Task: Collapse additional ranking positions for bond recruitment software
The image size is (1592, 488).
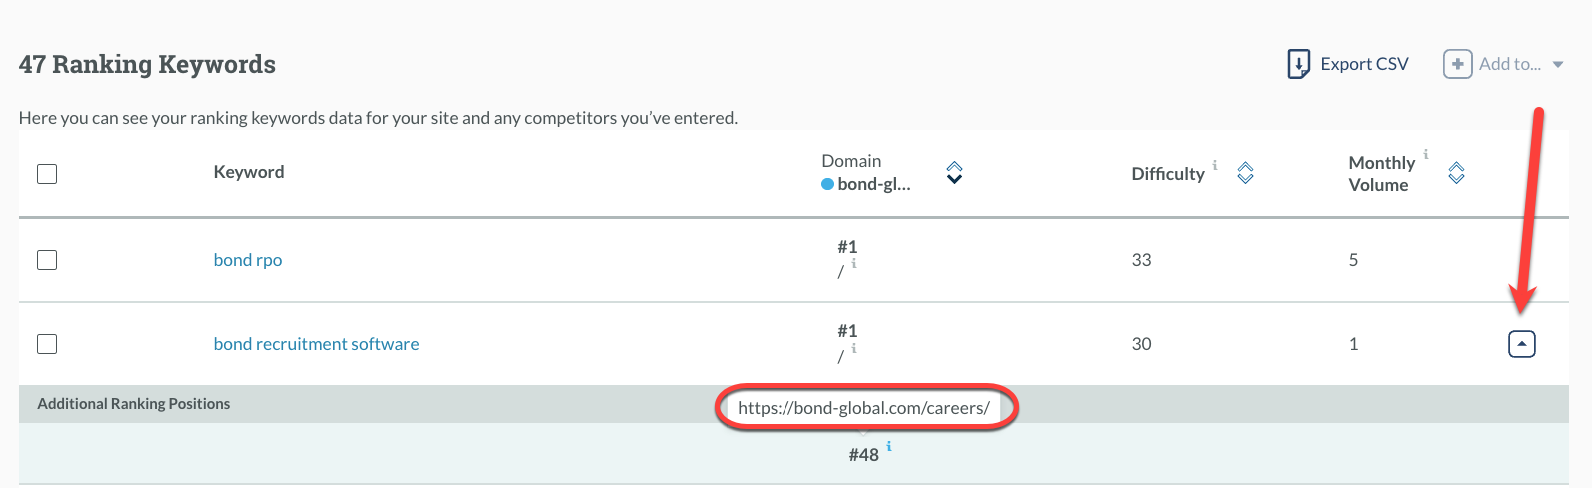Action: 1521,344
